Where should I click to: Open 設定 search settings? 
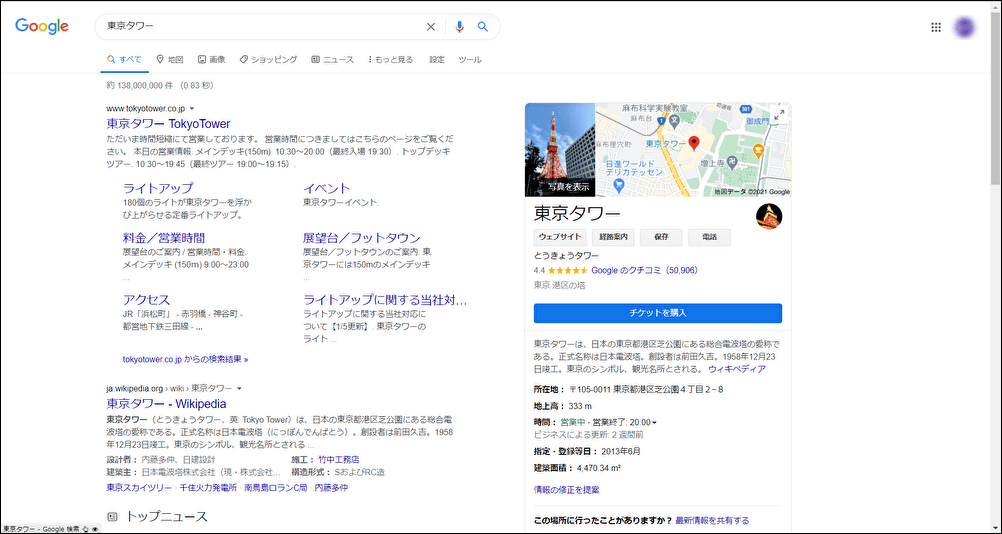point(437,59)
